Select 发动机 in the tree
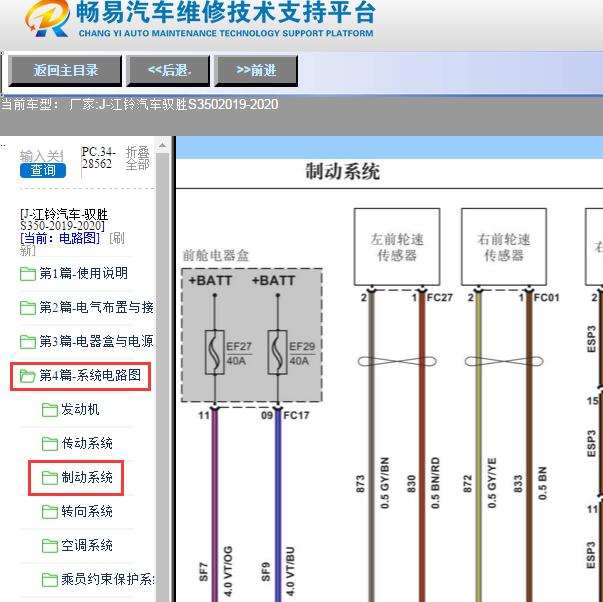Screen dimensions: 603x602 [x=80, y=409]
